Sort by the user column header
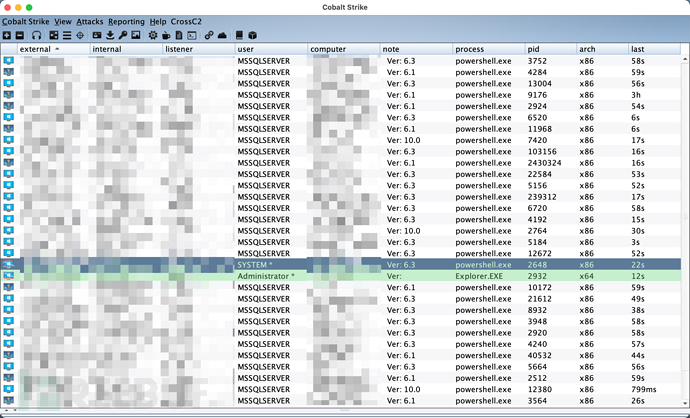The width and height of the screenshot is (690, 418). 271,49
